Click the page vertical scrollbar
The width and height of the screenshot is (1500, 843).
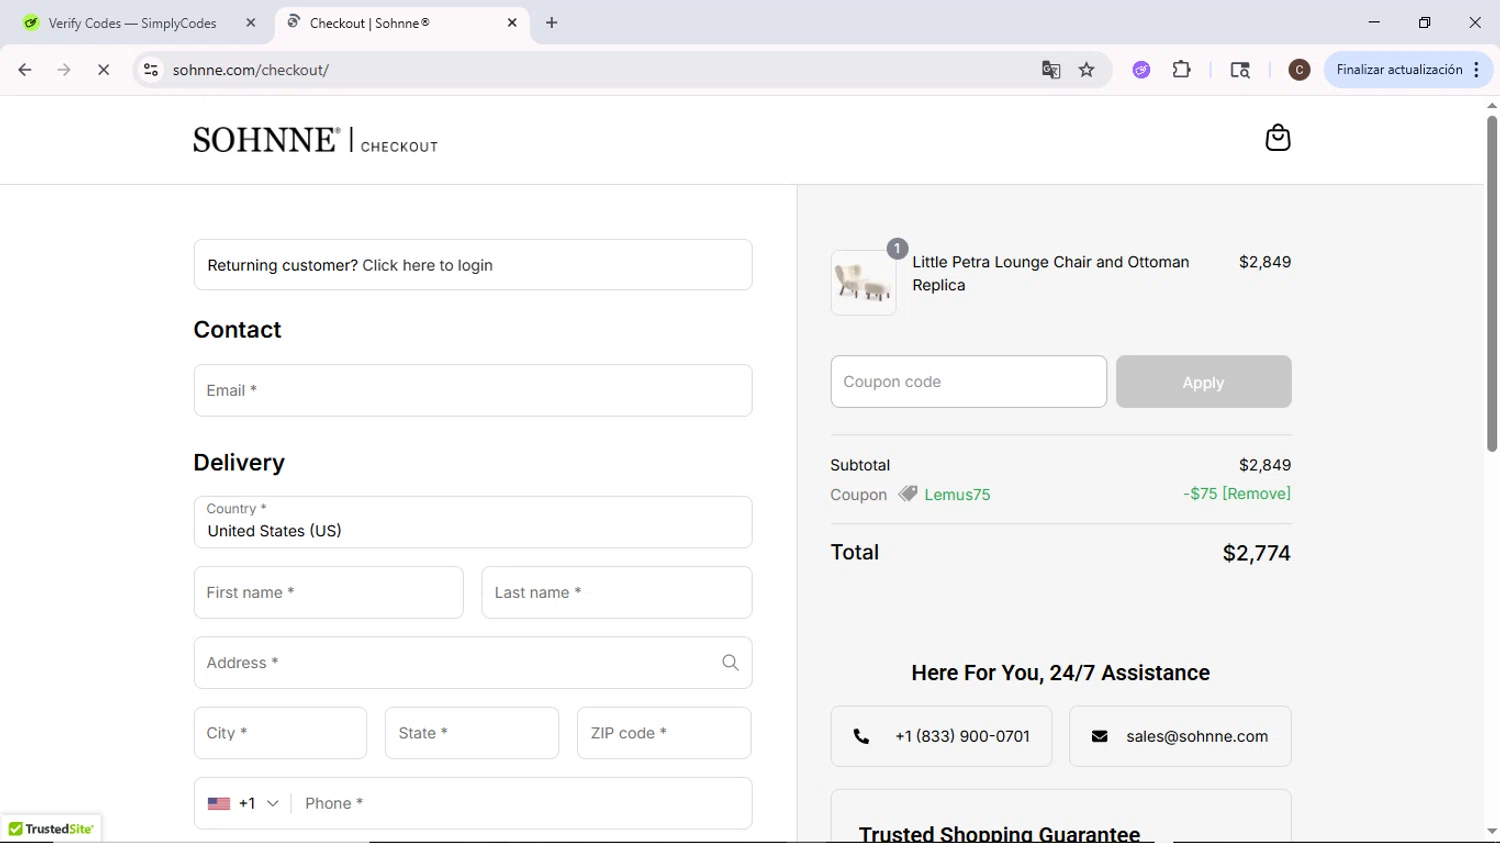(1491, 284)
